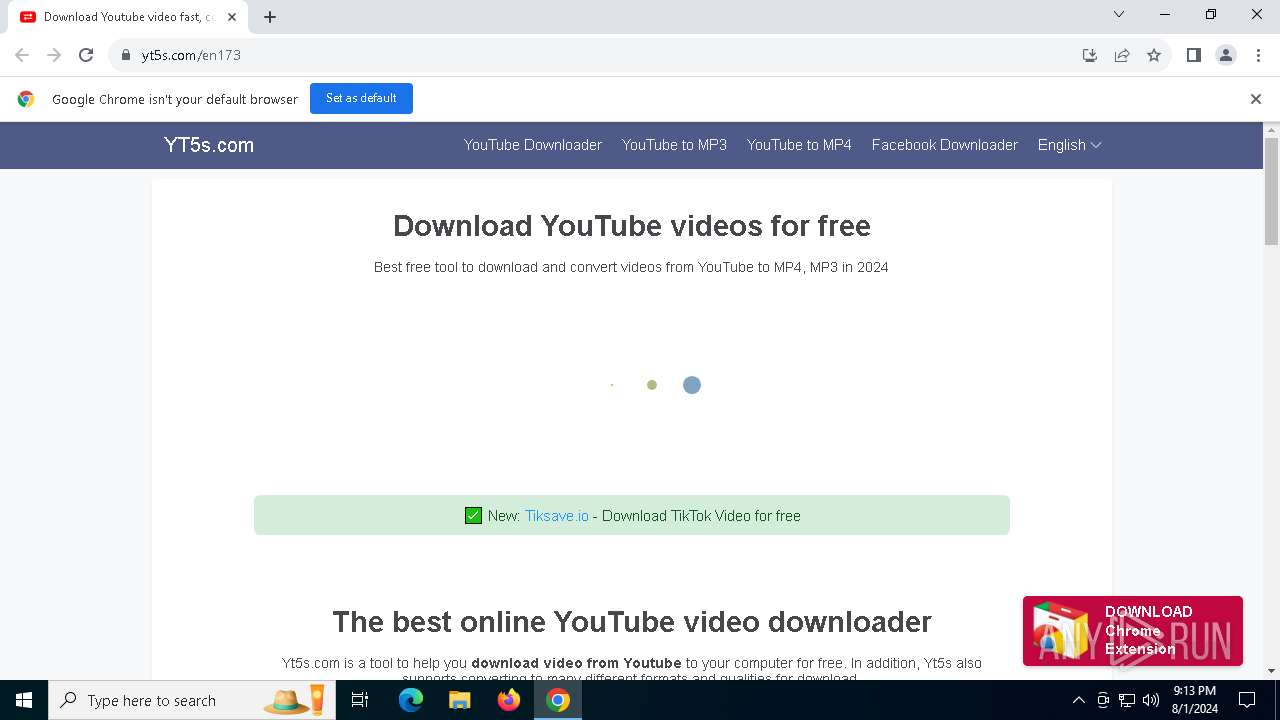Open the network icon in system tray
Image resolution: width=1280 pixels, height=720 pixels.
point(1127,700)
